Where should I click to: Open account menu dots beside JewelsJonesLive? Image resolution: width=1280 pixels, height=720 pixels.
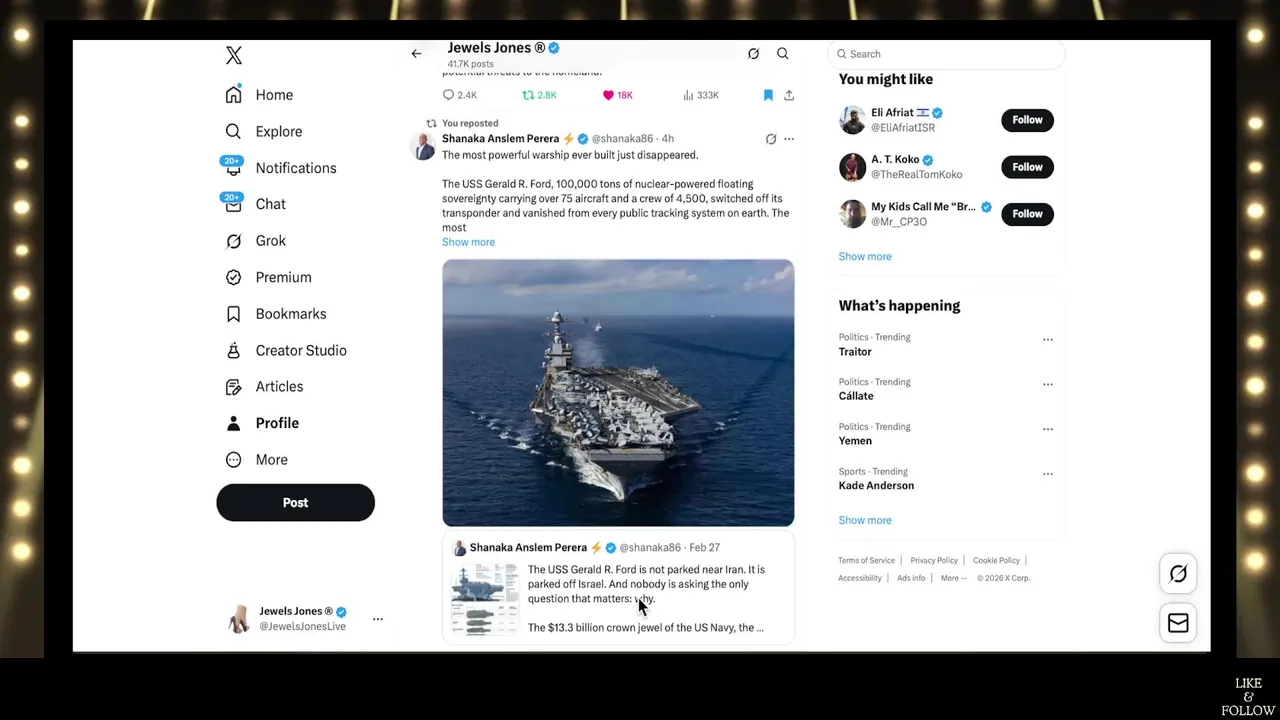(x=378, y=619)
